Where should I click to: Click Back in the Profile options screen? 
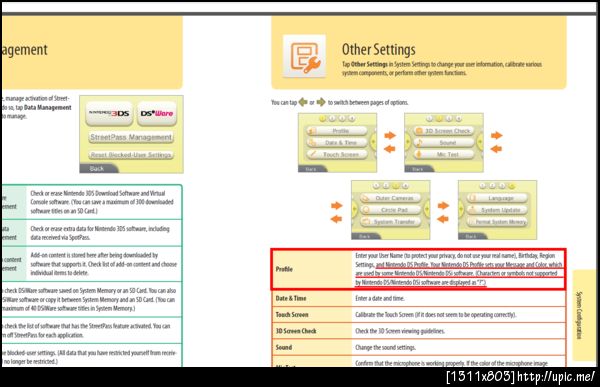[312, 169]
